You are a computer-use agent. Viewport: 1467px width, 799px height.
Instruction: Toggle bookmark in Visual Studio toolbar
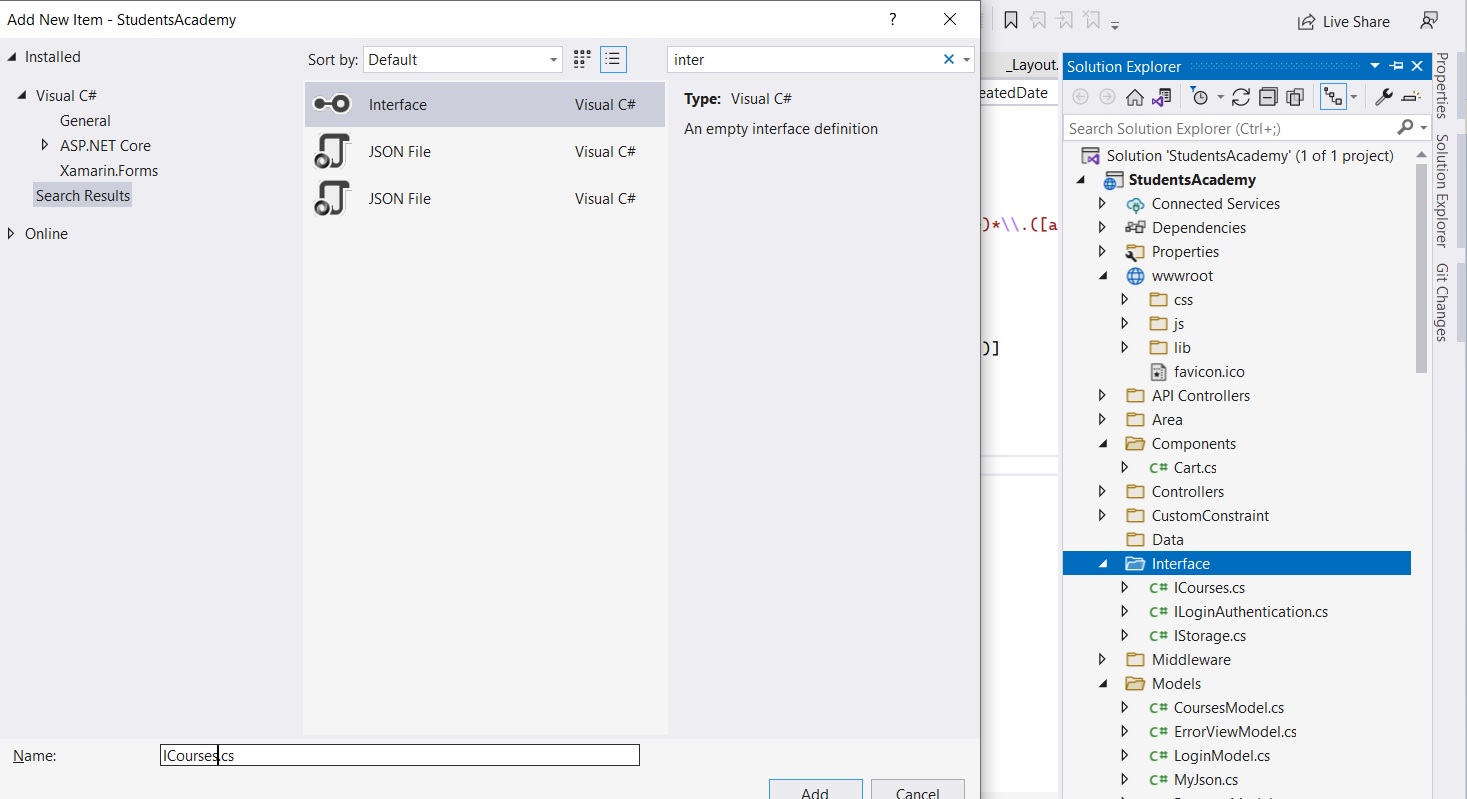coord(1011,21)
